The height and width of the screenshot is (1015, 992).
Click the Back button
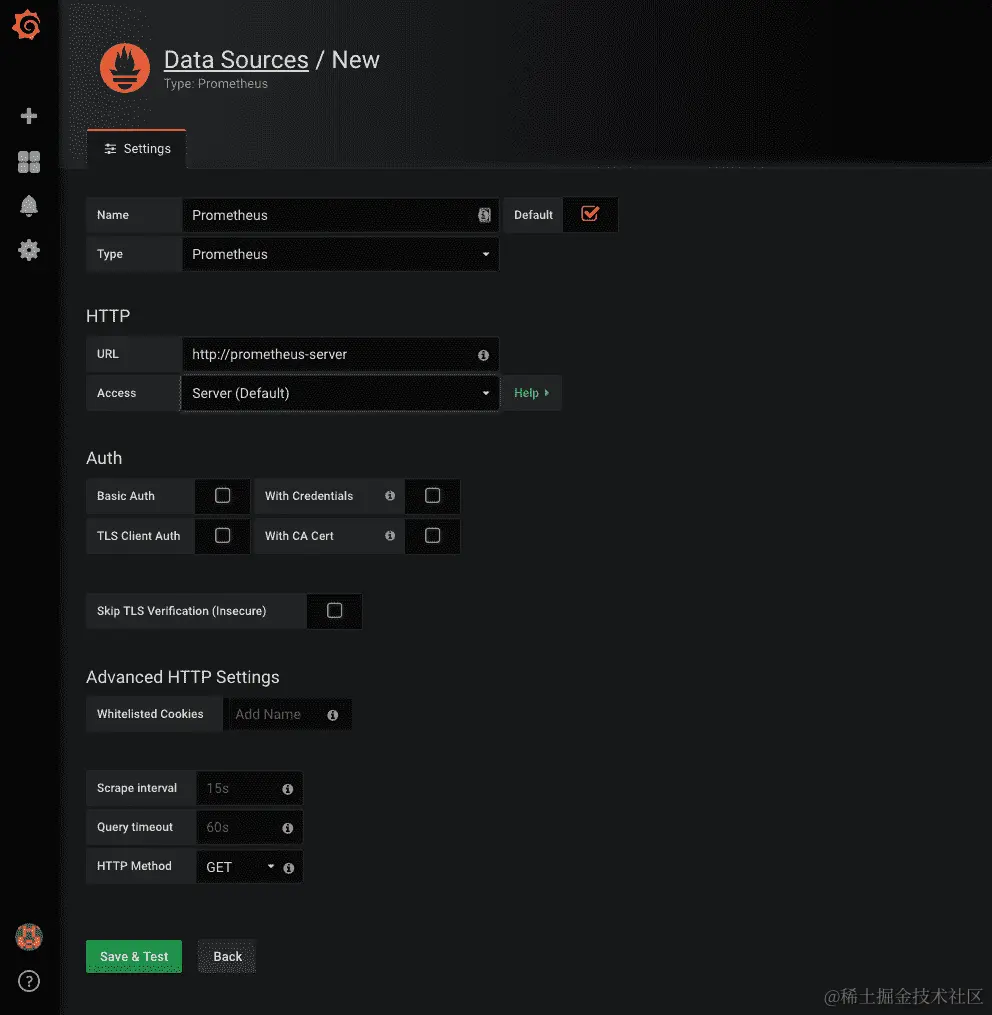(x=227, y=956)
